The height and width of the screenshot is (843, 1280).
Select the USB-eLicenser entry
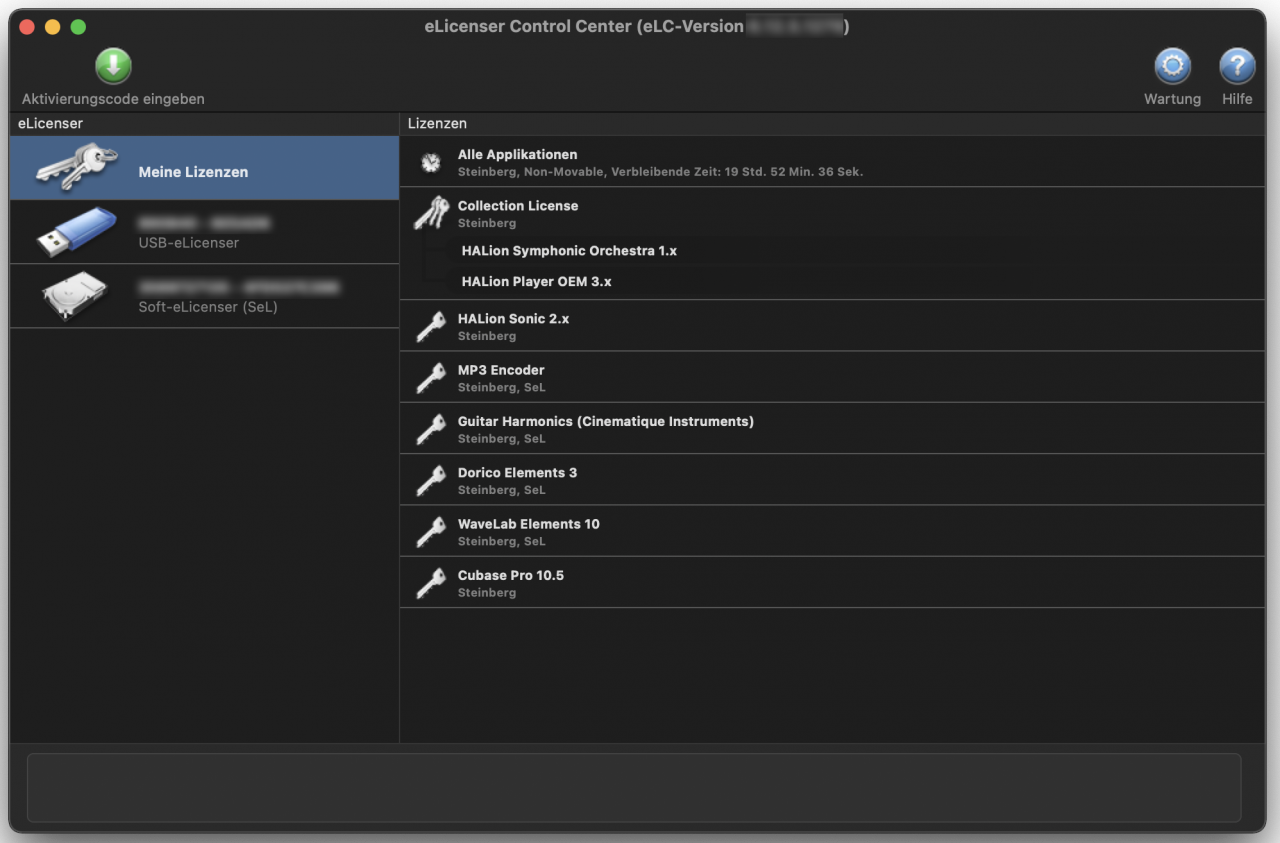[x=204, y=232]
